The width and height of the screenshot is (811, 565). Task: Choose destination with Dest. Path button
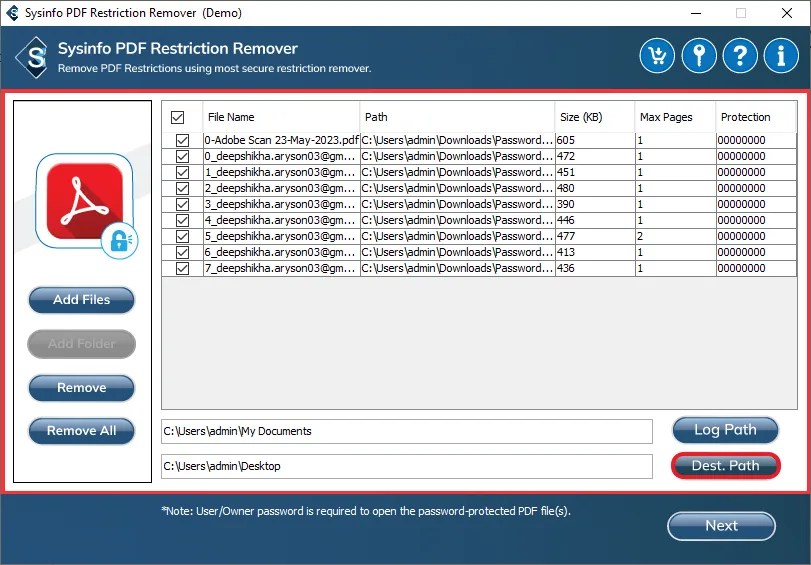pyautogui.click(x=725, y=465)
